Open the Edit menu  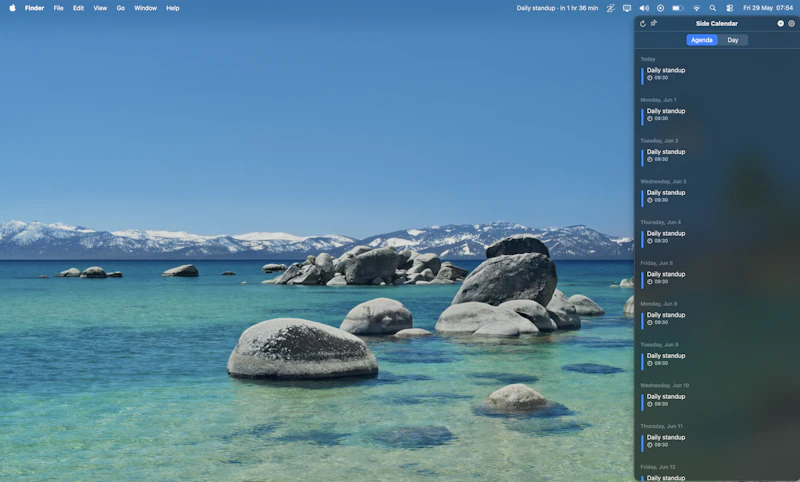(78, 8)
